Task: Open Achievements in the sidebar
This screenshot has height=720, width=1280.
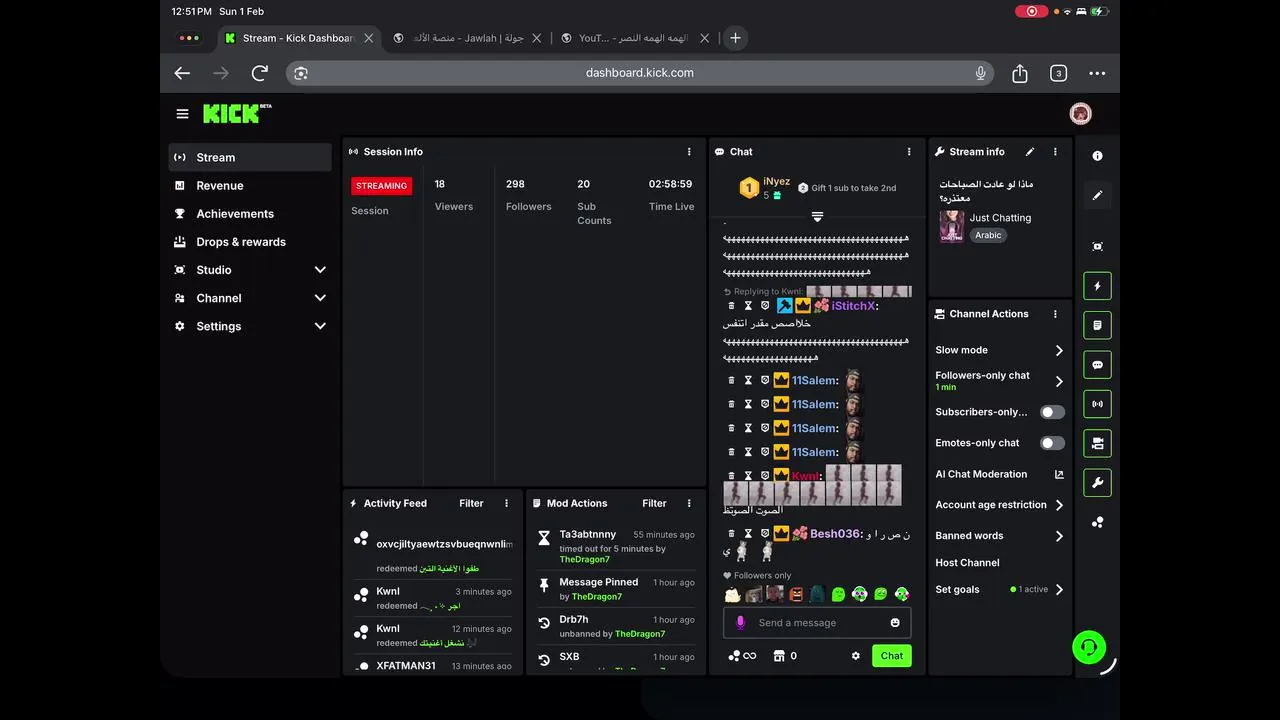Action: 250,214
